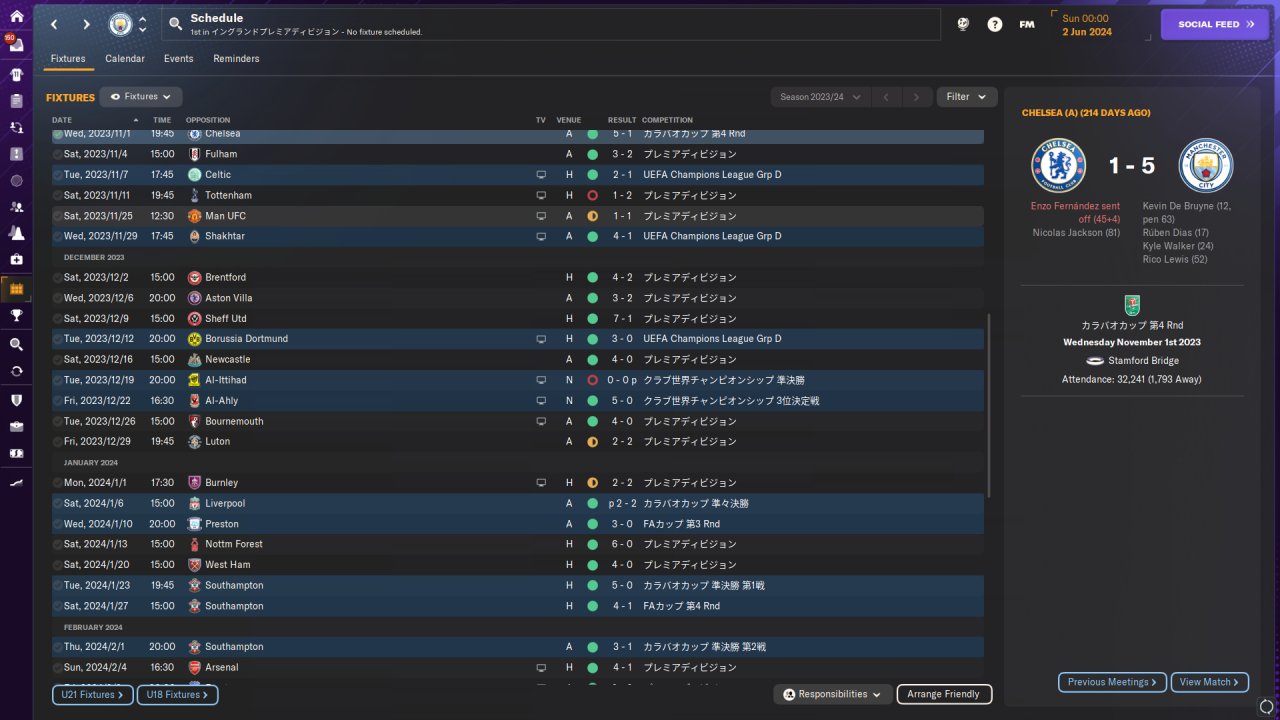Select the Sheff Utd 7 - 1 fixture
Screen dimensions: 1280x720
518,318
